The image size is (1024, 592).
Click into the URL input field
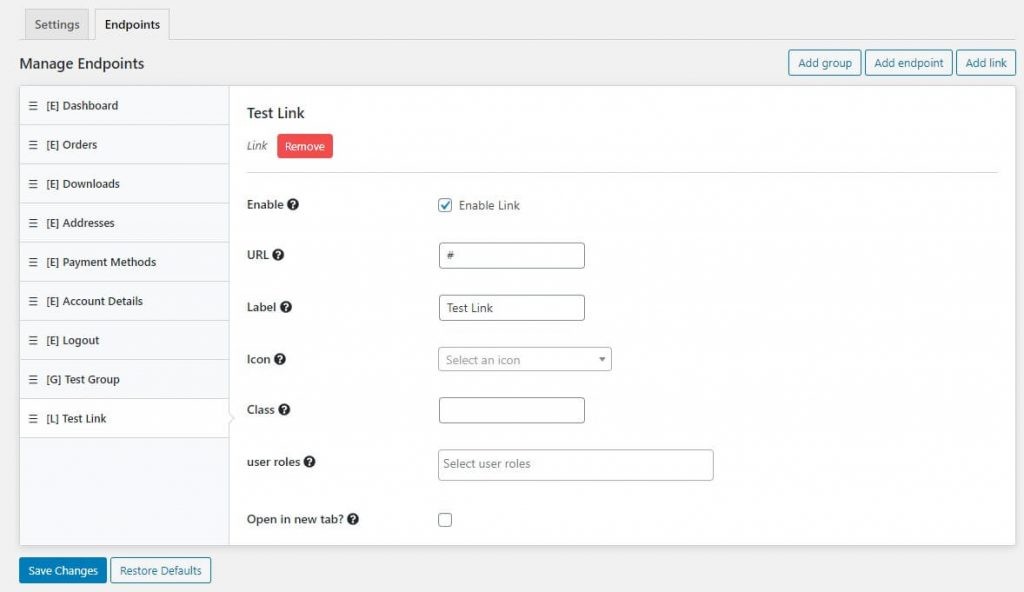click(x=511, y=256)
